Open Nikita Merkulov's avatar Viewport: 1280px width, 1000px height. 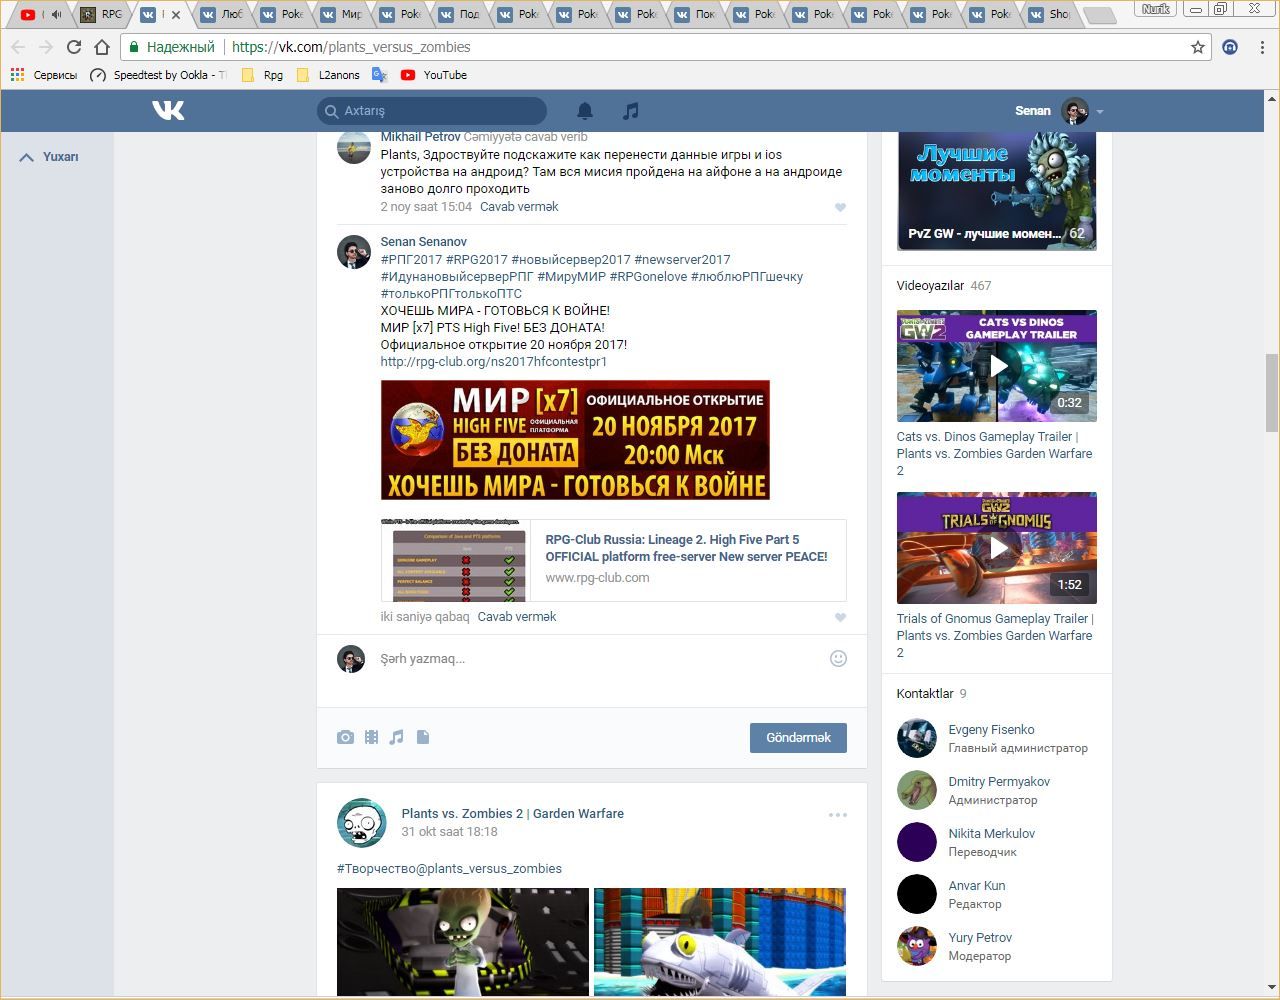(x=916, y=842)
